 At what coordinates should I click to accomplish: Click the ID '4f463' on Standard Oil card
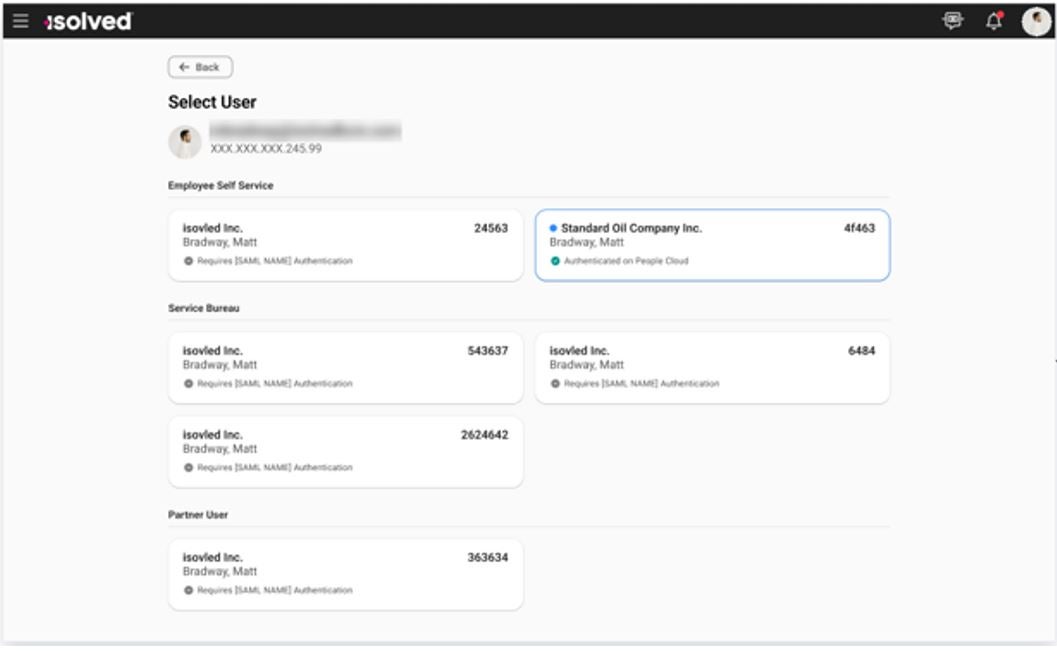(859, 228)
